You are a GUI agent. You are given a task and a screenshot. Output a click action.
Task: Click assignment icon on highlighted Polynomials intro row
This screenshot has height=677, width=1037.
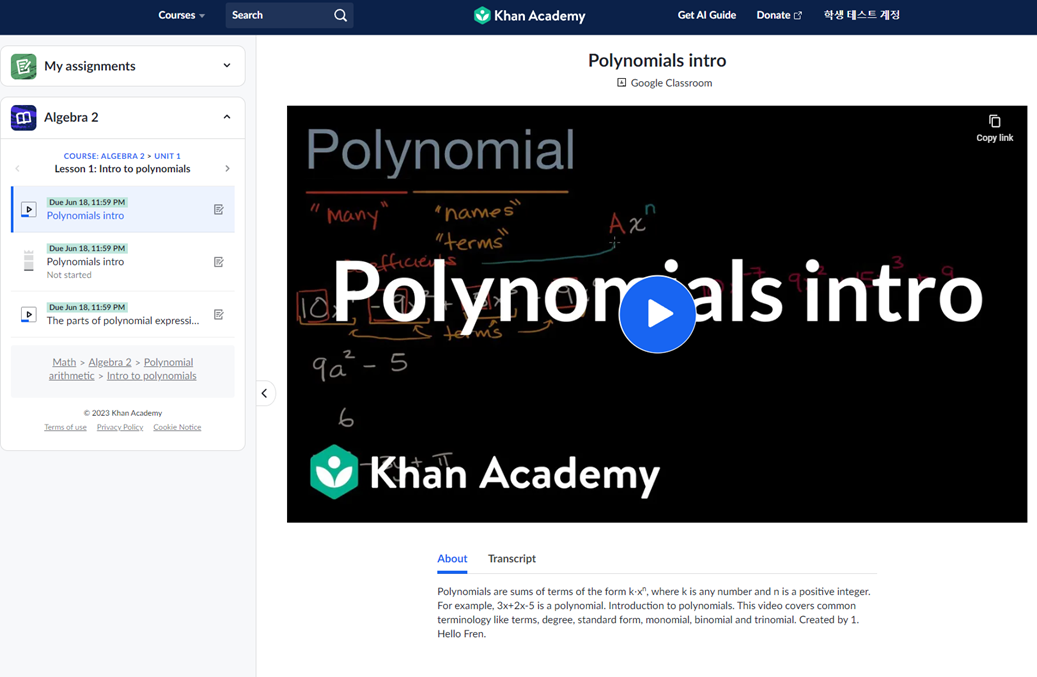(x=219, y=210)
